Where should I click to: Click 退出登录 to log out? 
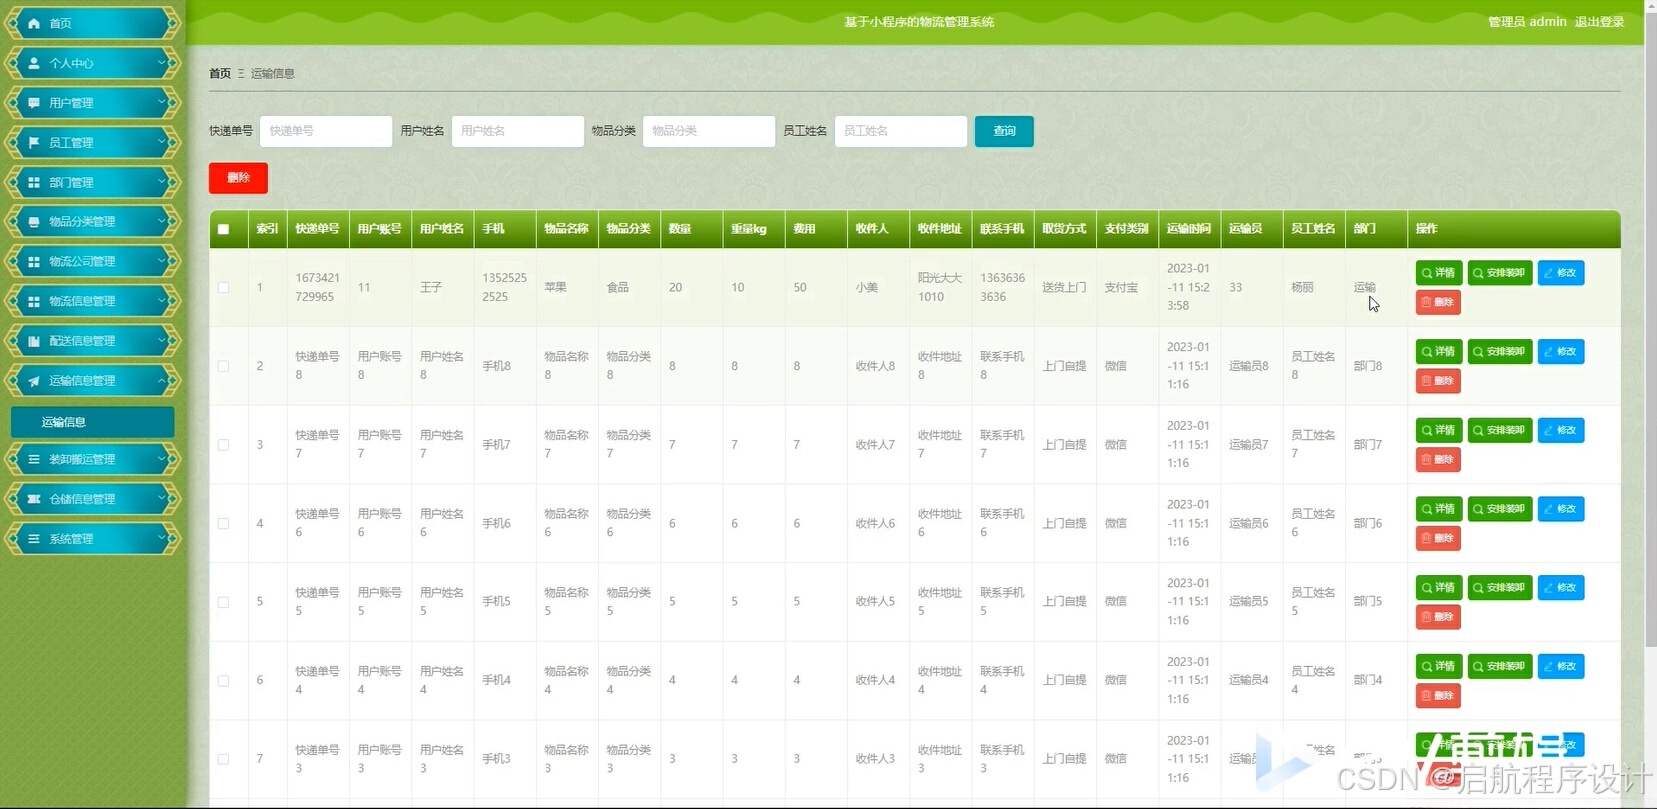tap(1600, 22)
